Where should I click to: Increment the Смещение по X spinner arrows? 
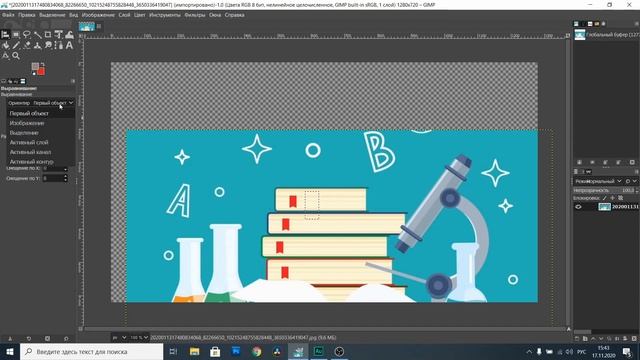(x=65, y=168)
